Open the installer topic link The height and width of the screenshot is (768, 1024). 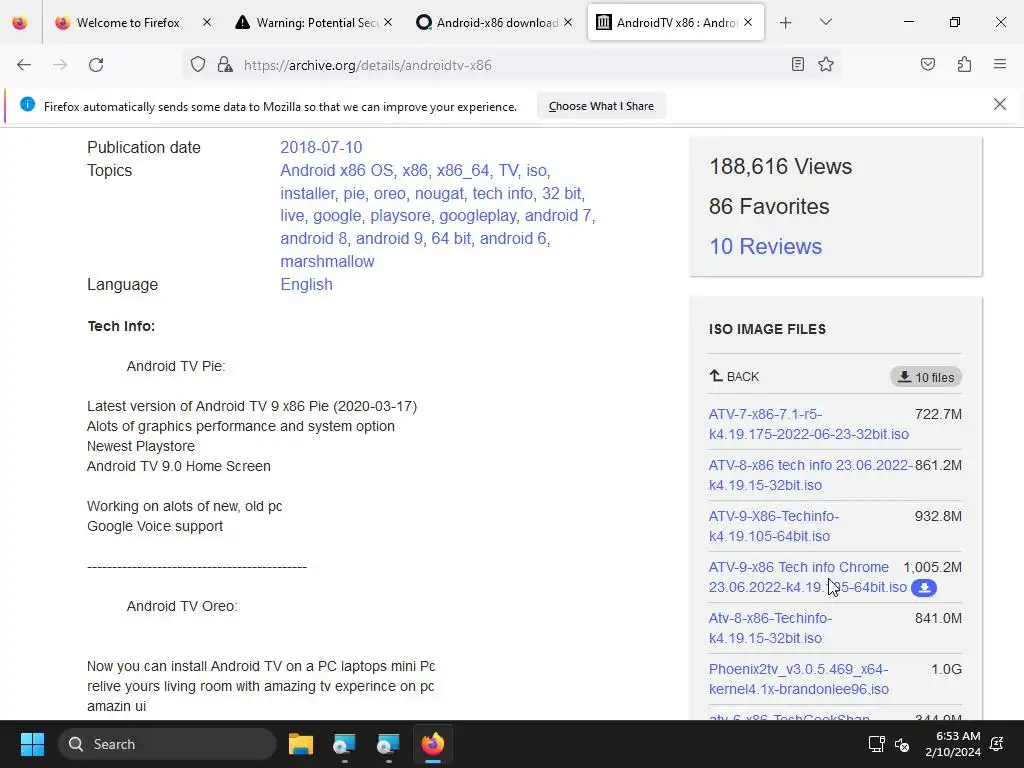(x=308, y=193)
